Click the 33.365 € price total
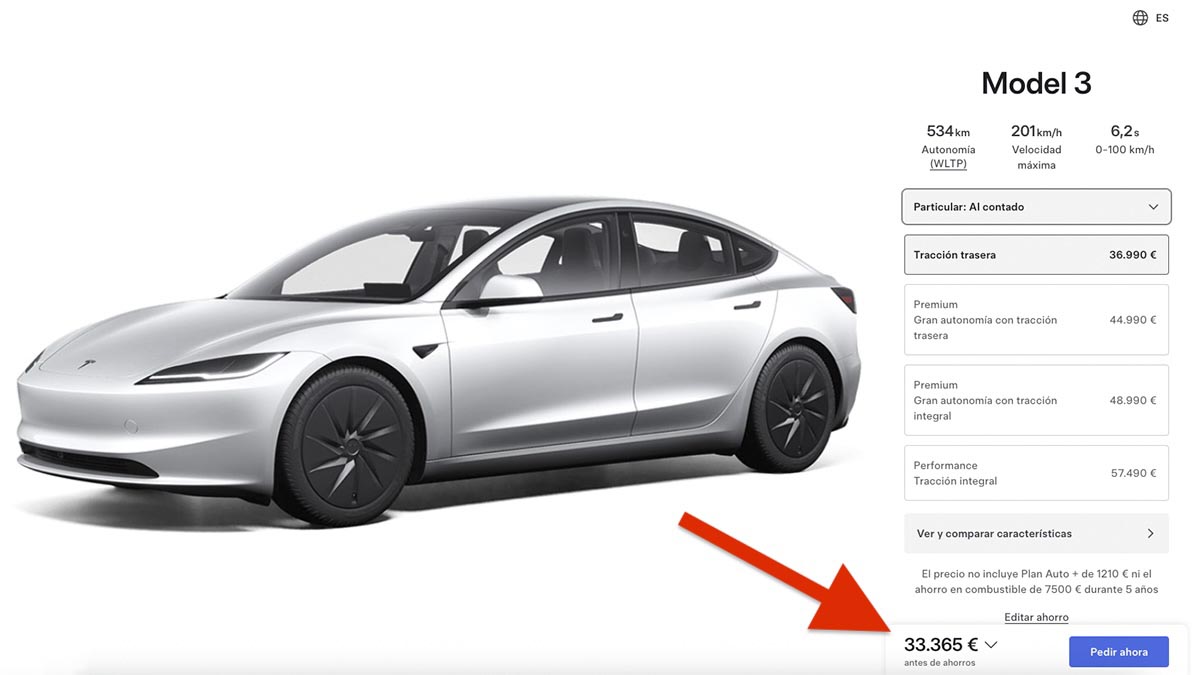 [941, 645]
